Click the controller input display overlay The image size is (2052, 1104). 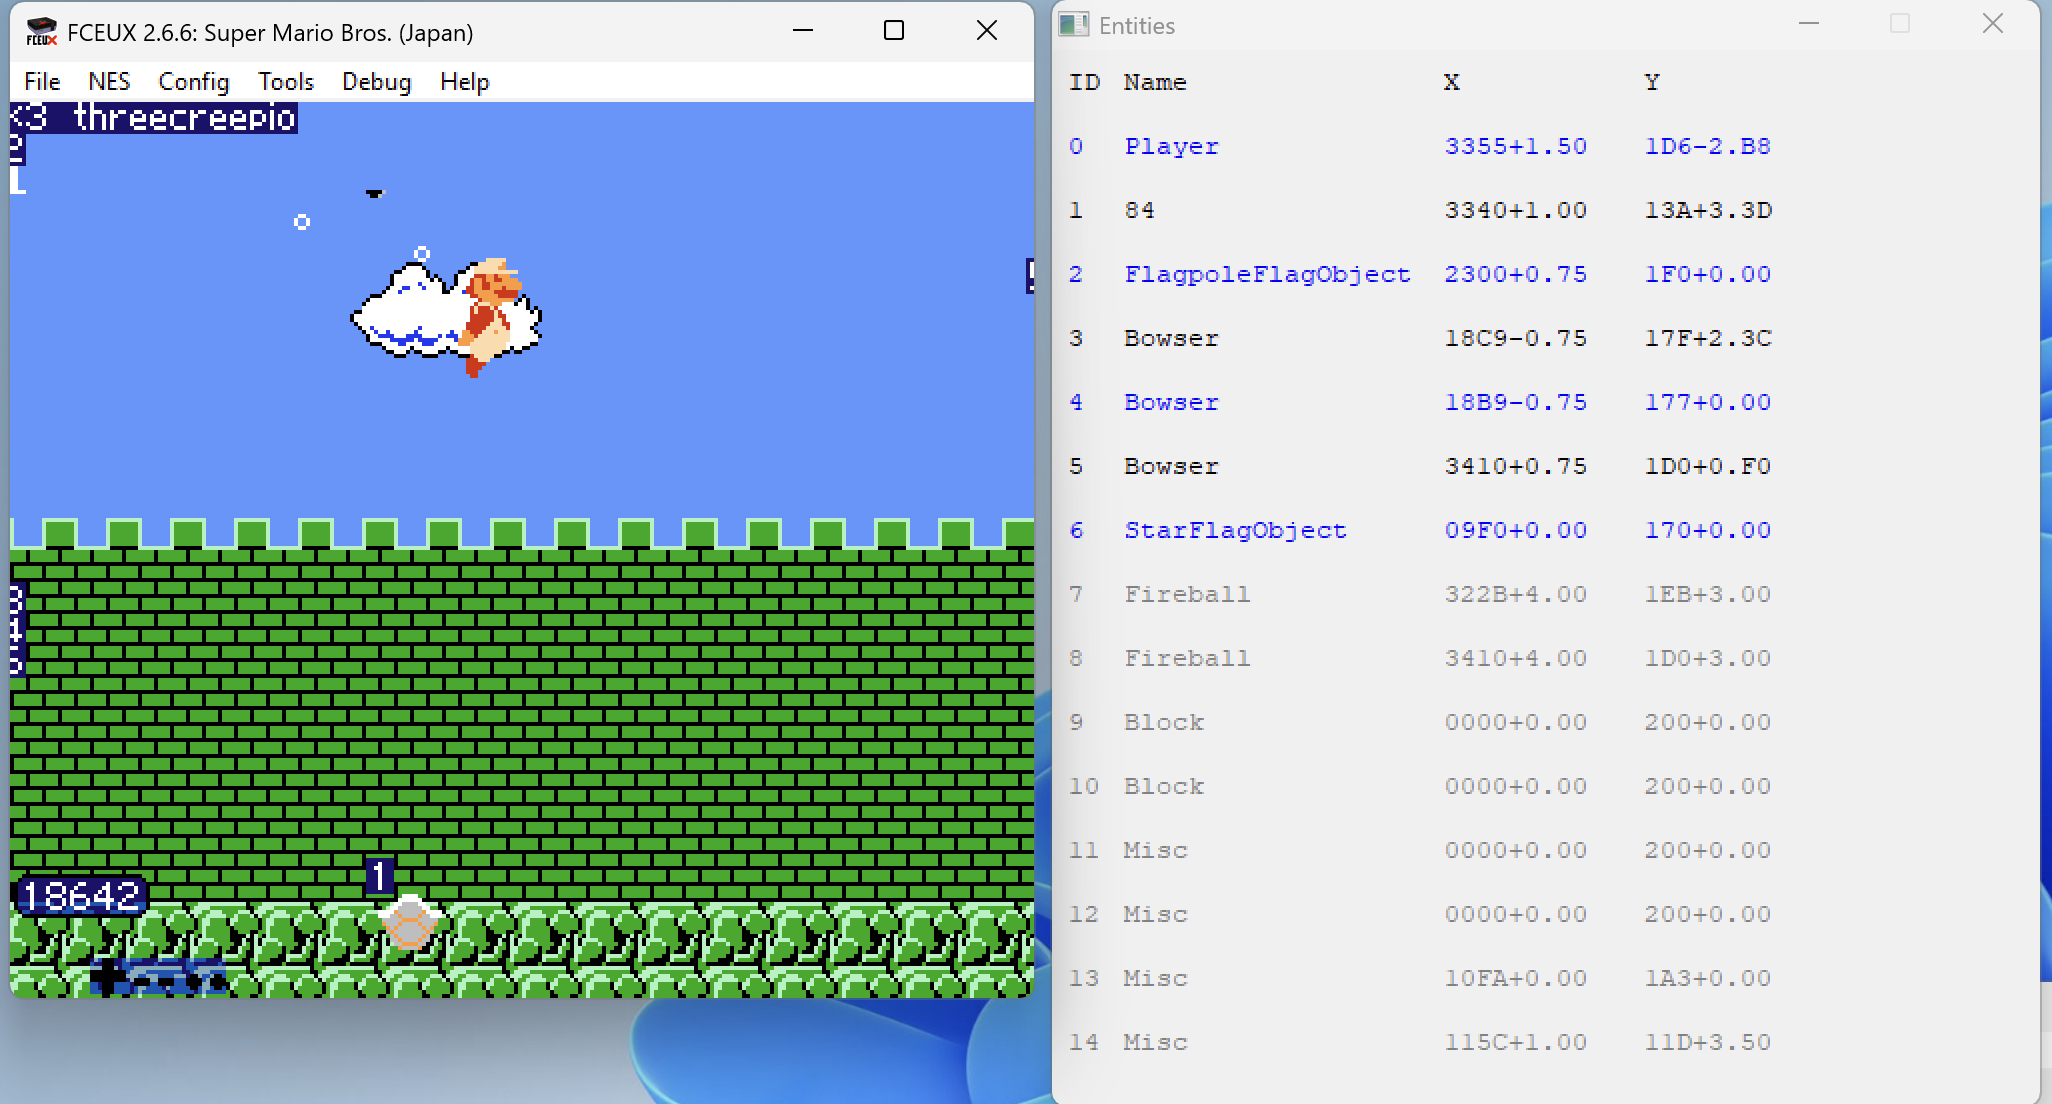[x=160, y=977]
